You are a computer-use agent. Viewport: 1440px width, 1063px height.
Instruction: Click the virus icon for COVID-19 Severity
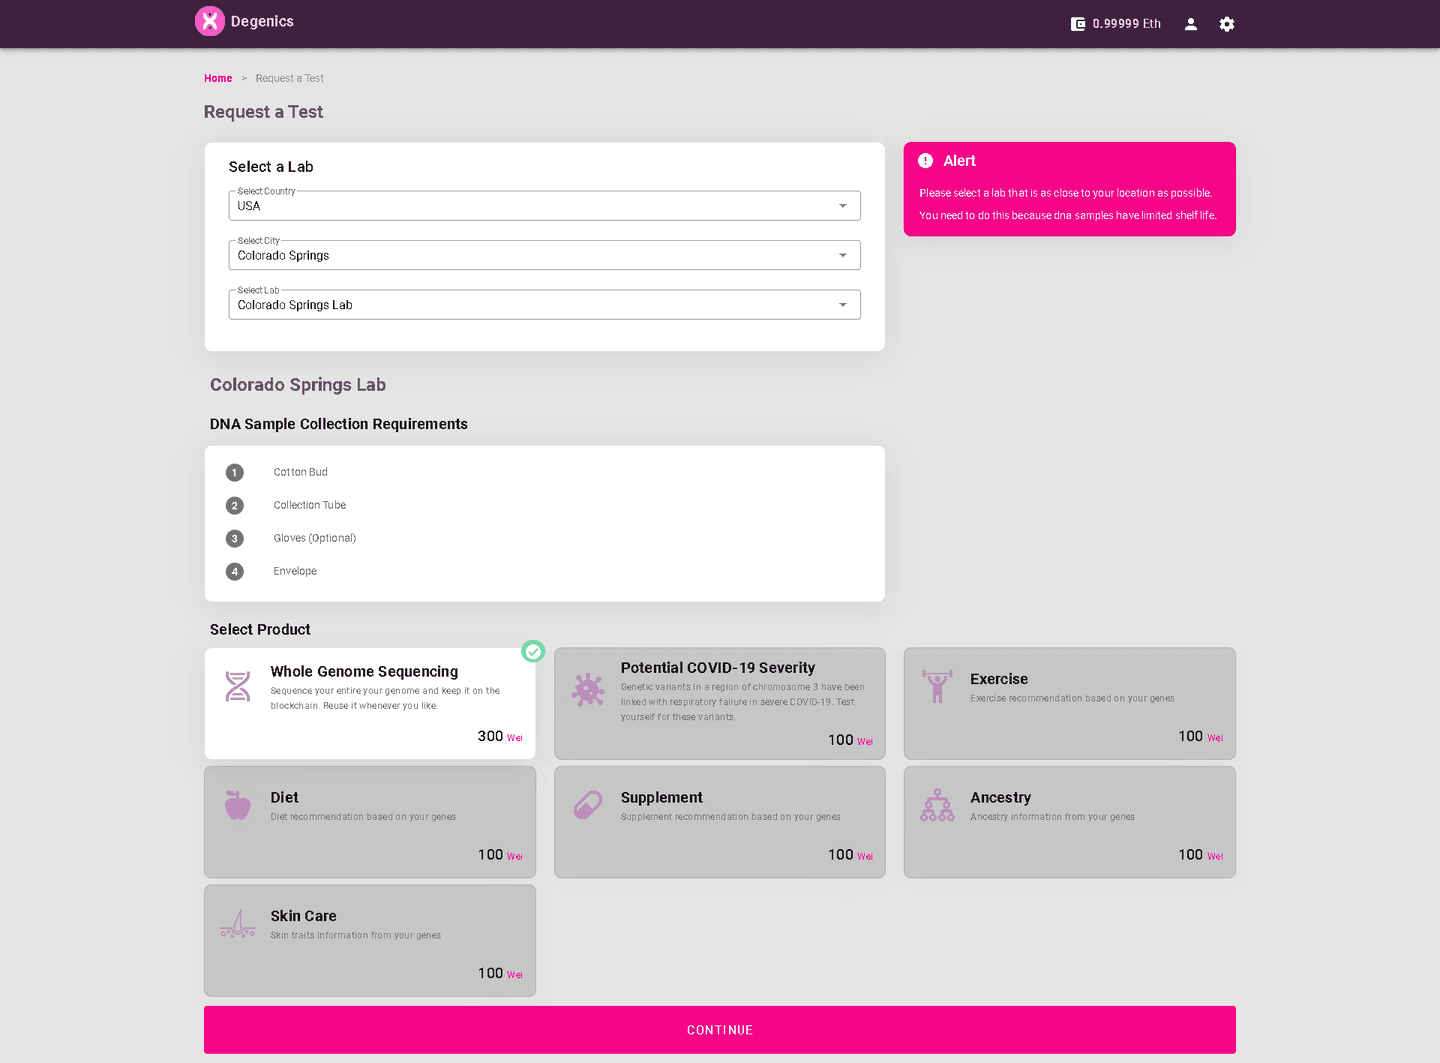click(588, 689)
